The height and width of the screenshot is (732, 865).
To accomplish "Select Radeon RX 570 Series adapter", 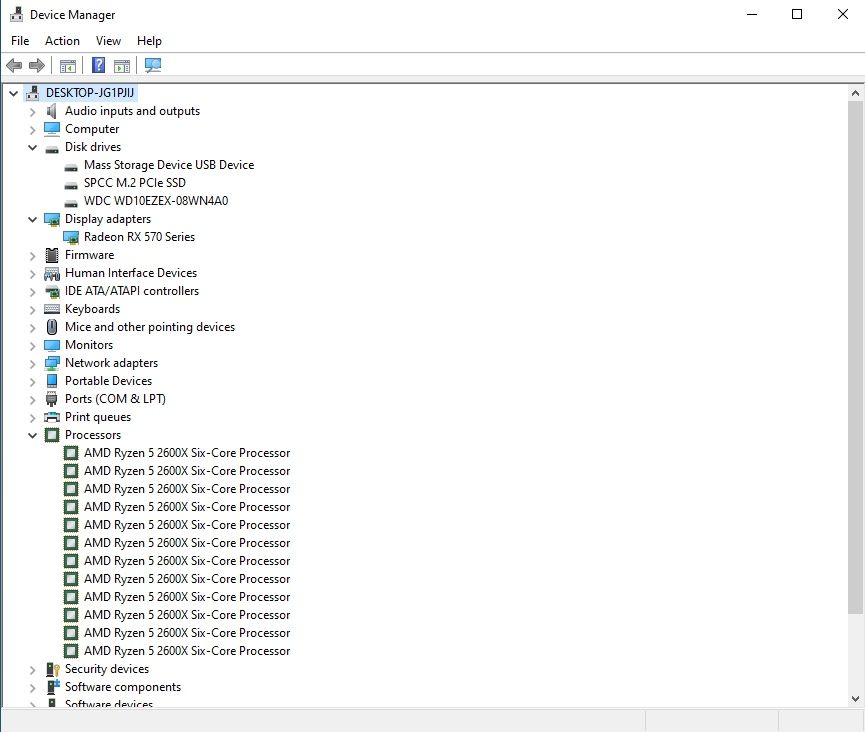I will pos(140,237).
